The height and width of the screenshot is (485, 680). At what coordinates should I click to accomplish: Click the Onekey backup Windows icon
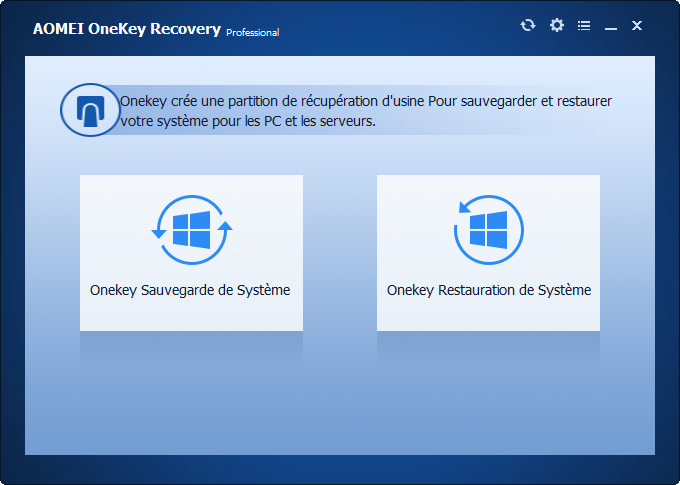tap(192, 230)
